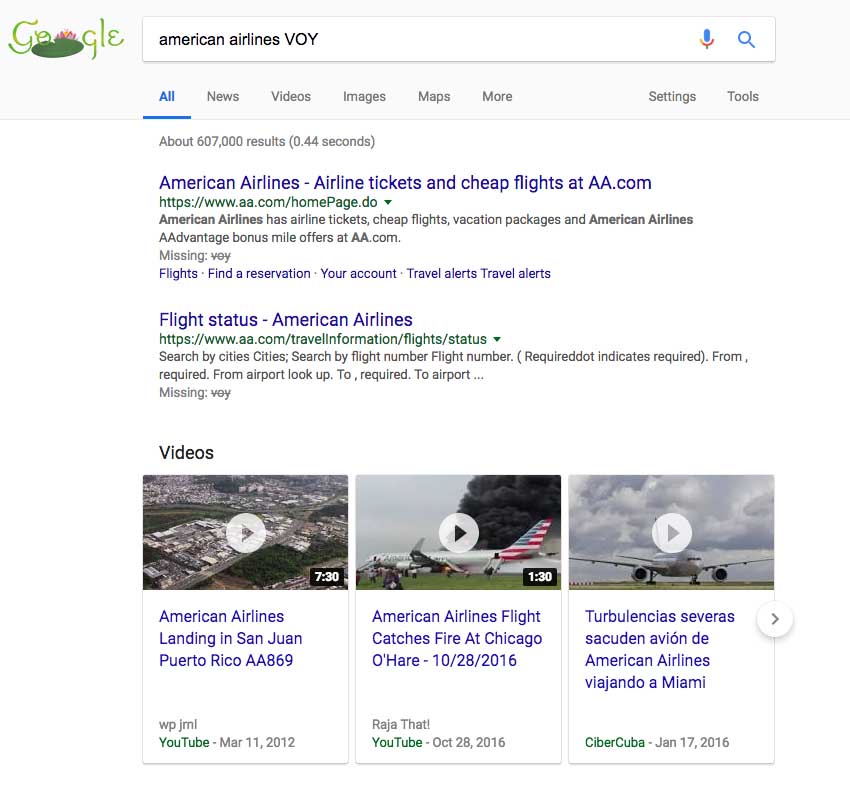
Task: Open American Airlines Landing in San Juan title
Action: pyautogui.click(x=230, y=638)
